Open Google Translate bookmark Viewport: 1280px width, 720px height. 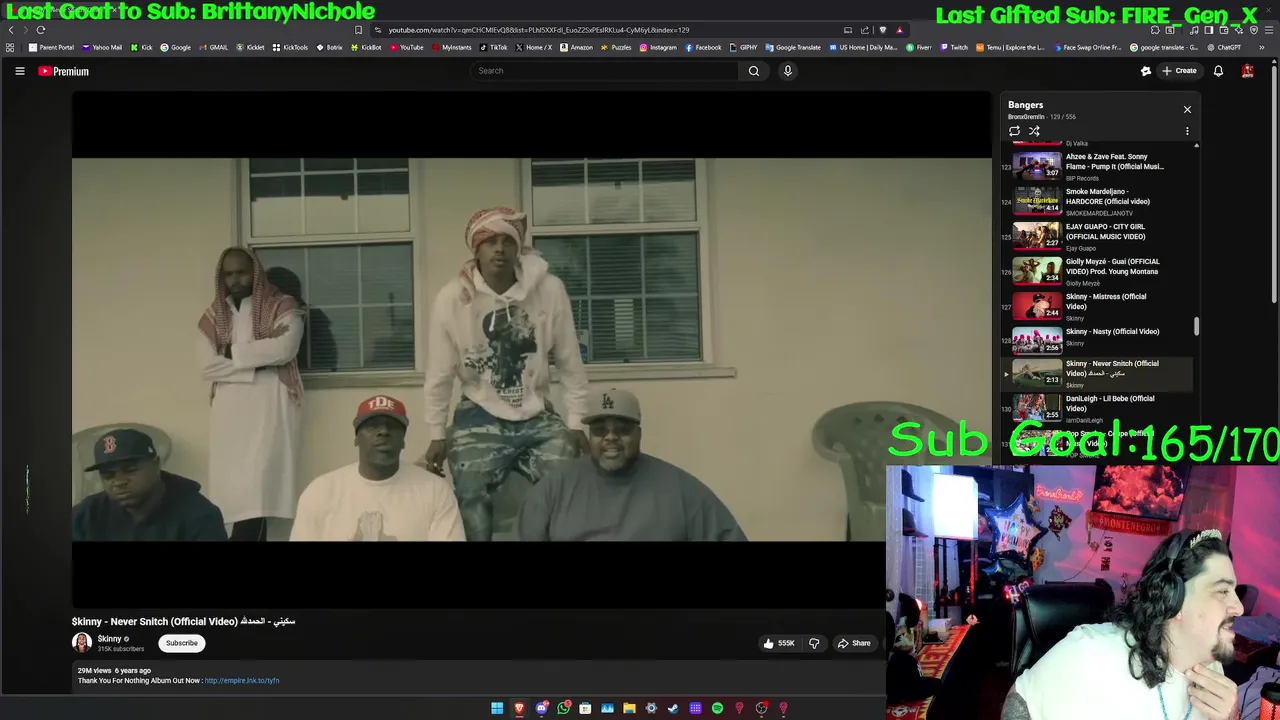pos(793,47)
